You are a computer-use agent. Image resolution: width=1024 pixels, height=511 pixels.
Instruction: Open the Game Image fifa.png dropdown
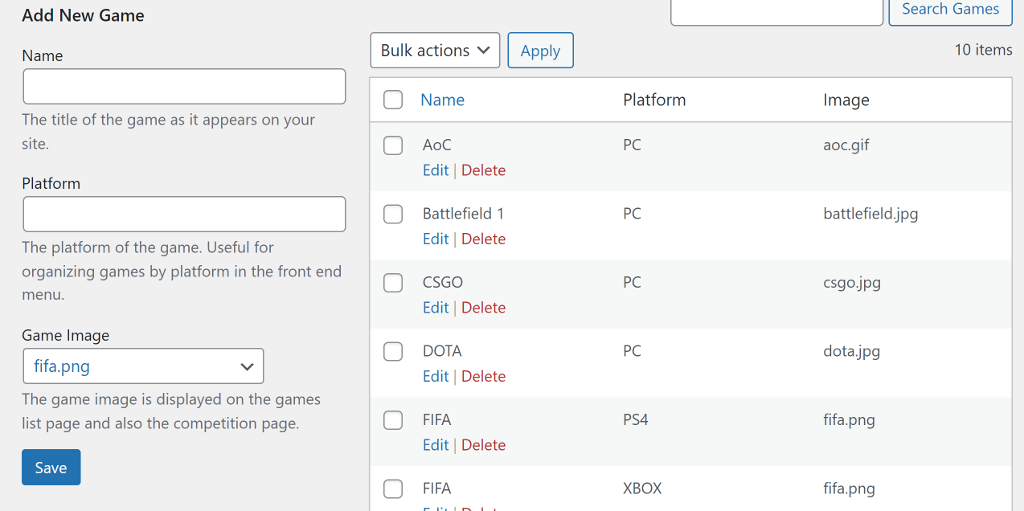[x=143, y=366]
